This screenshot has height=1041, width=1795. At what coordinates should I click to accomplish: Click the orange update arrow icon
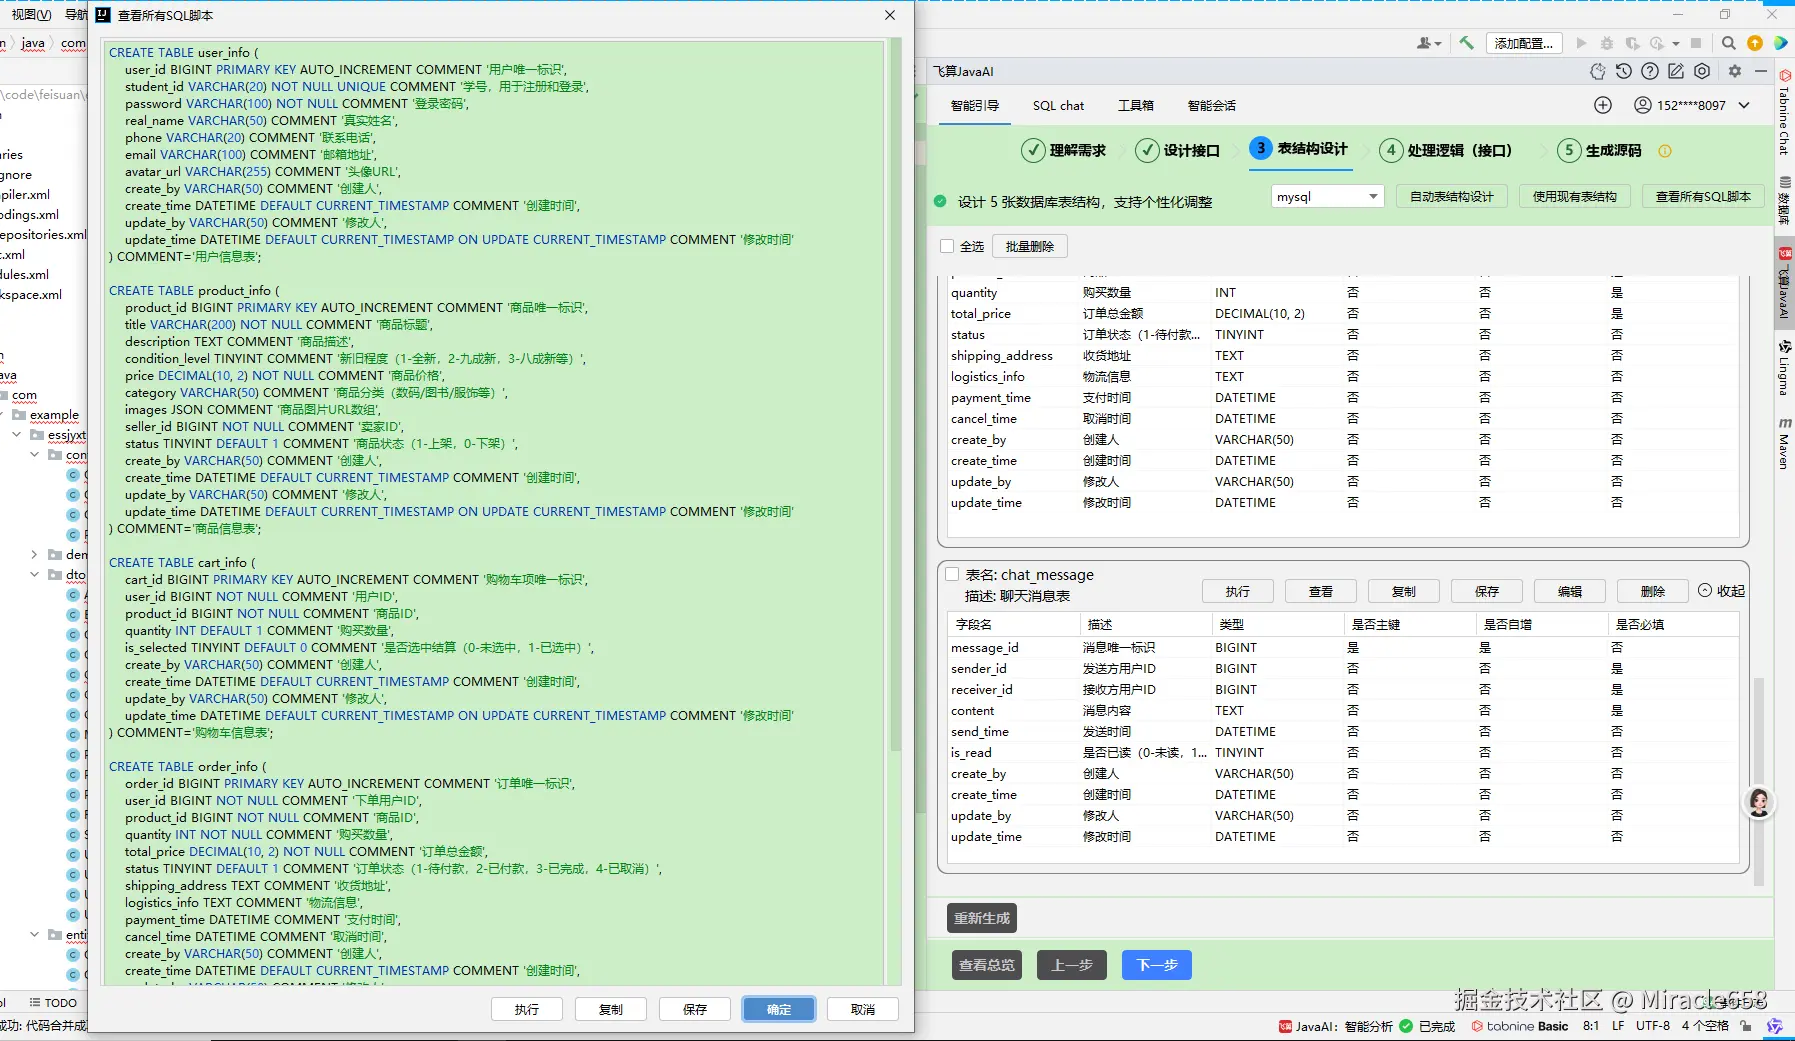tap(1755, 43)
